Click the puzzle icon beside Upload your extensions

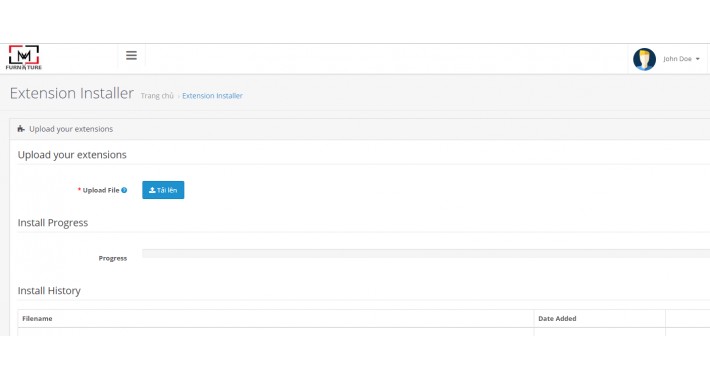[21, 129]
